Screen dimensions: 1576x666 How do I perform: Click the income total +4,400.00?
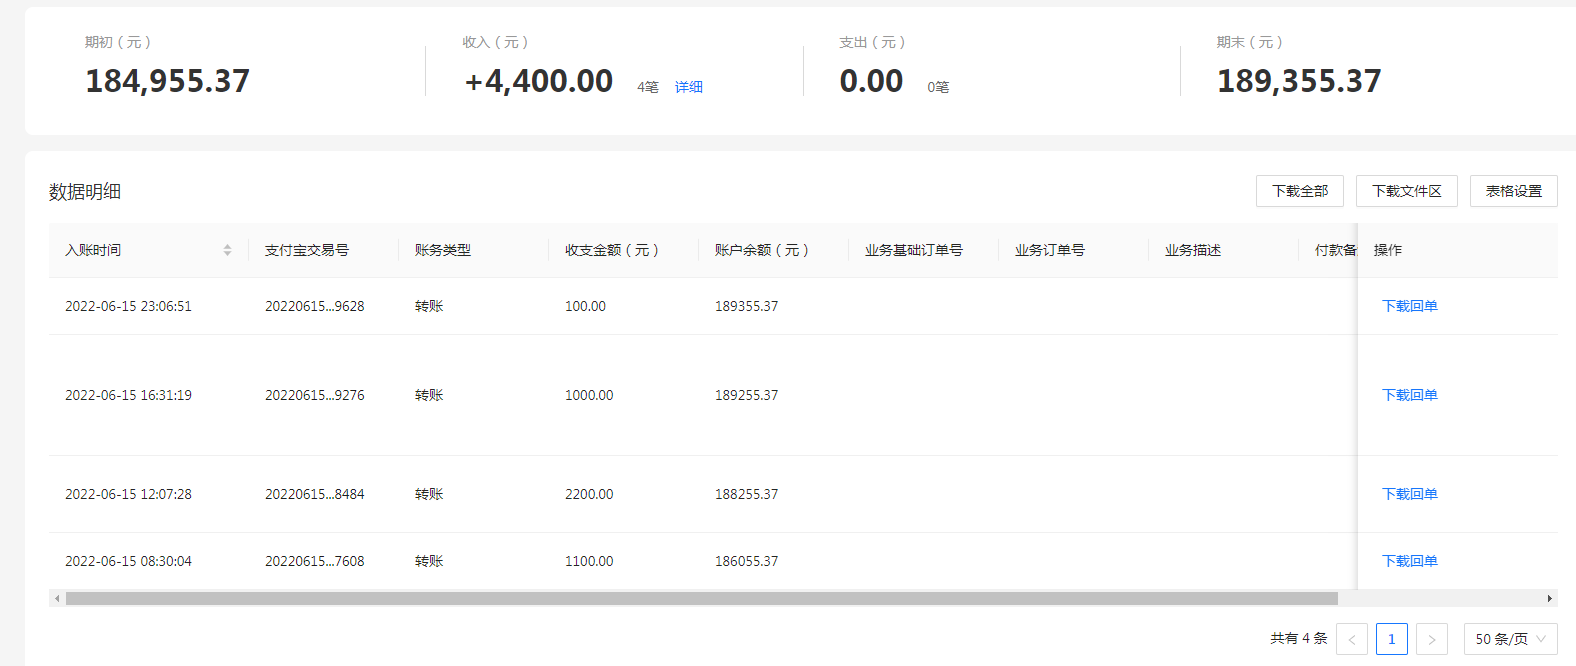539,81
